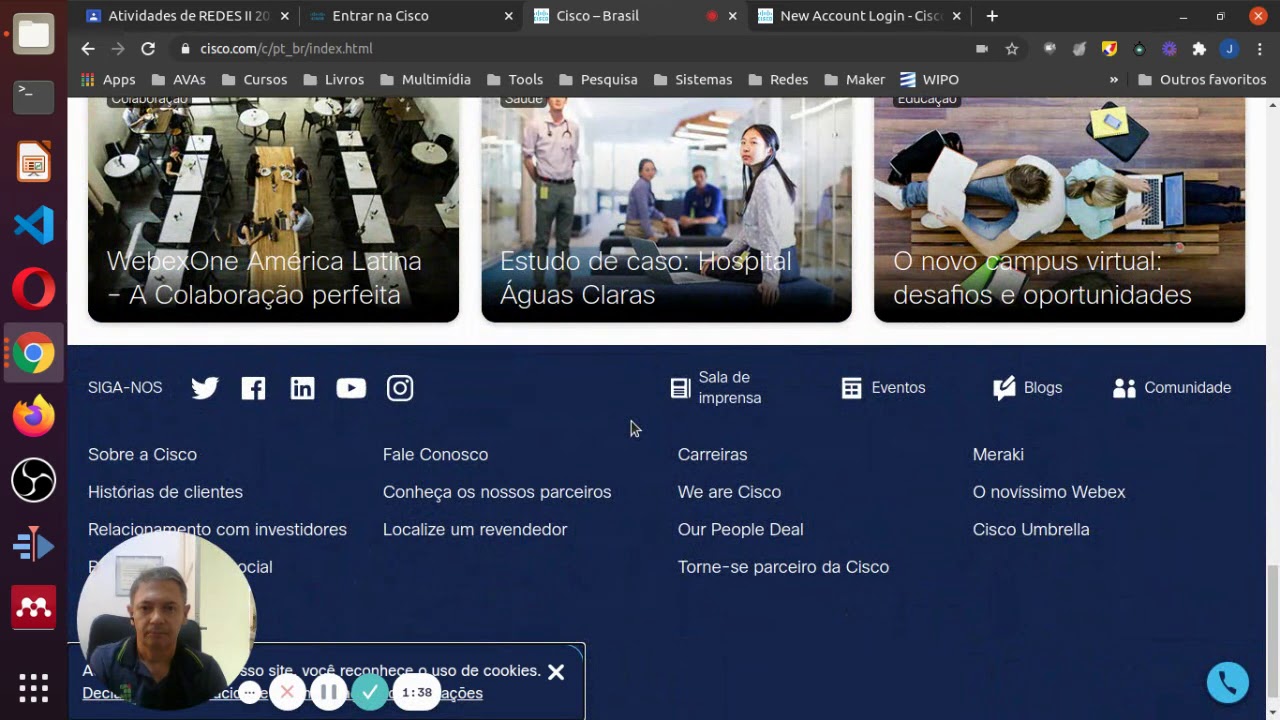Open the novo campus virtual card
The image size is (1280, 720).
1059,209
